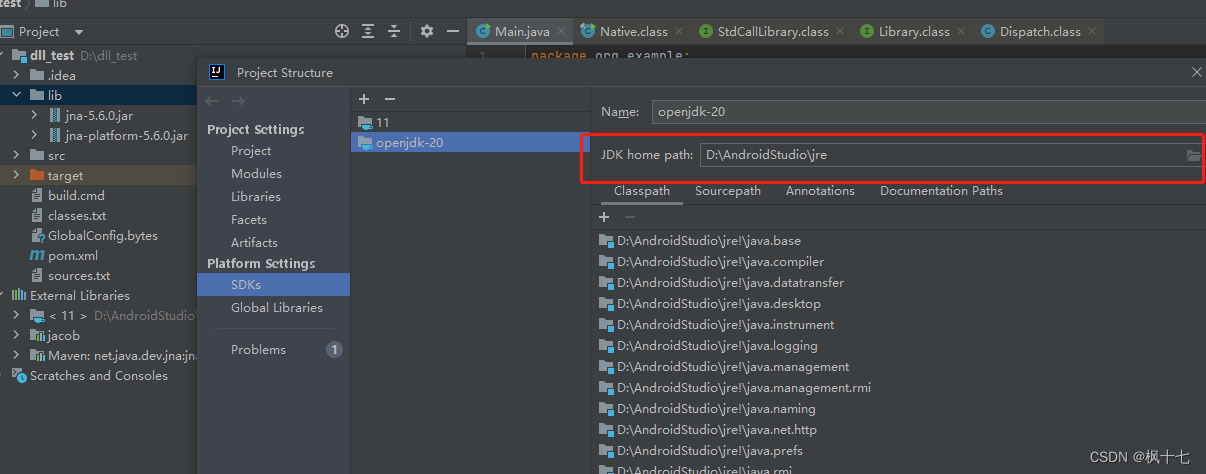
Task: Expand Scratches and Consoles
Action: [x=4, y=375]
